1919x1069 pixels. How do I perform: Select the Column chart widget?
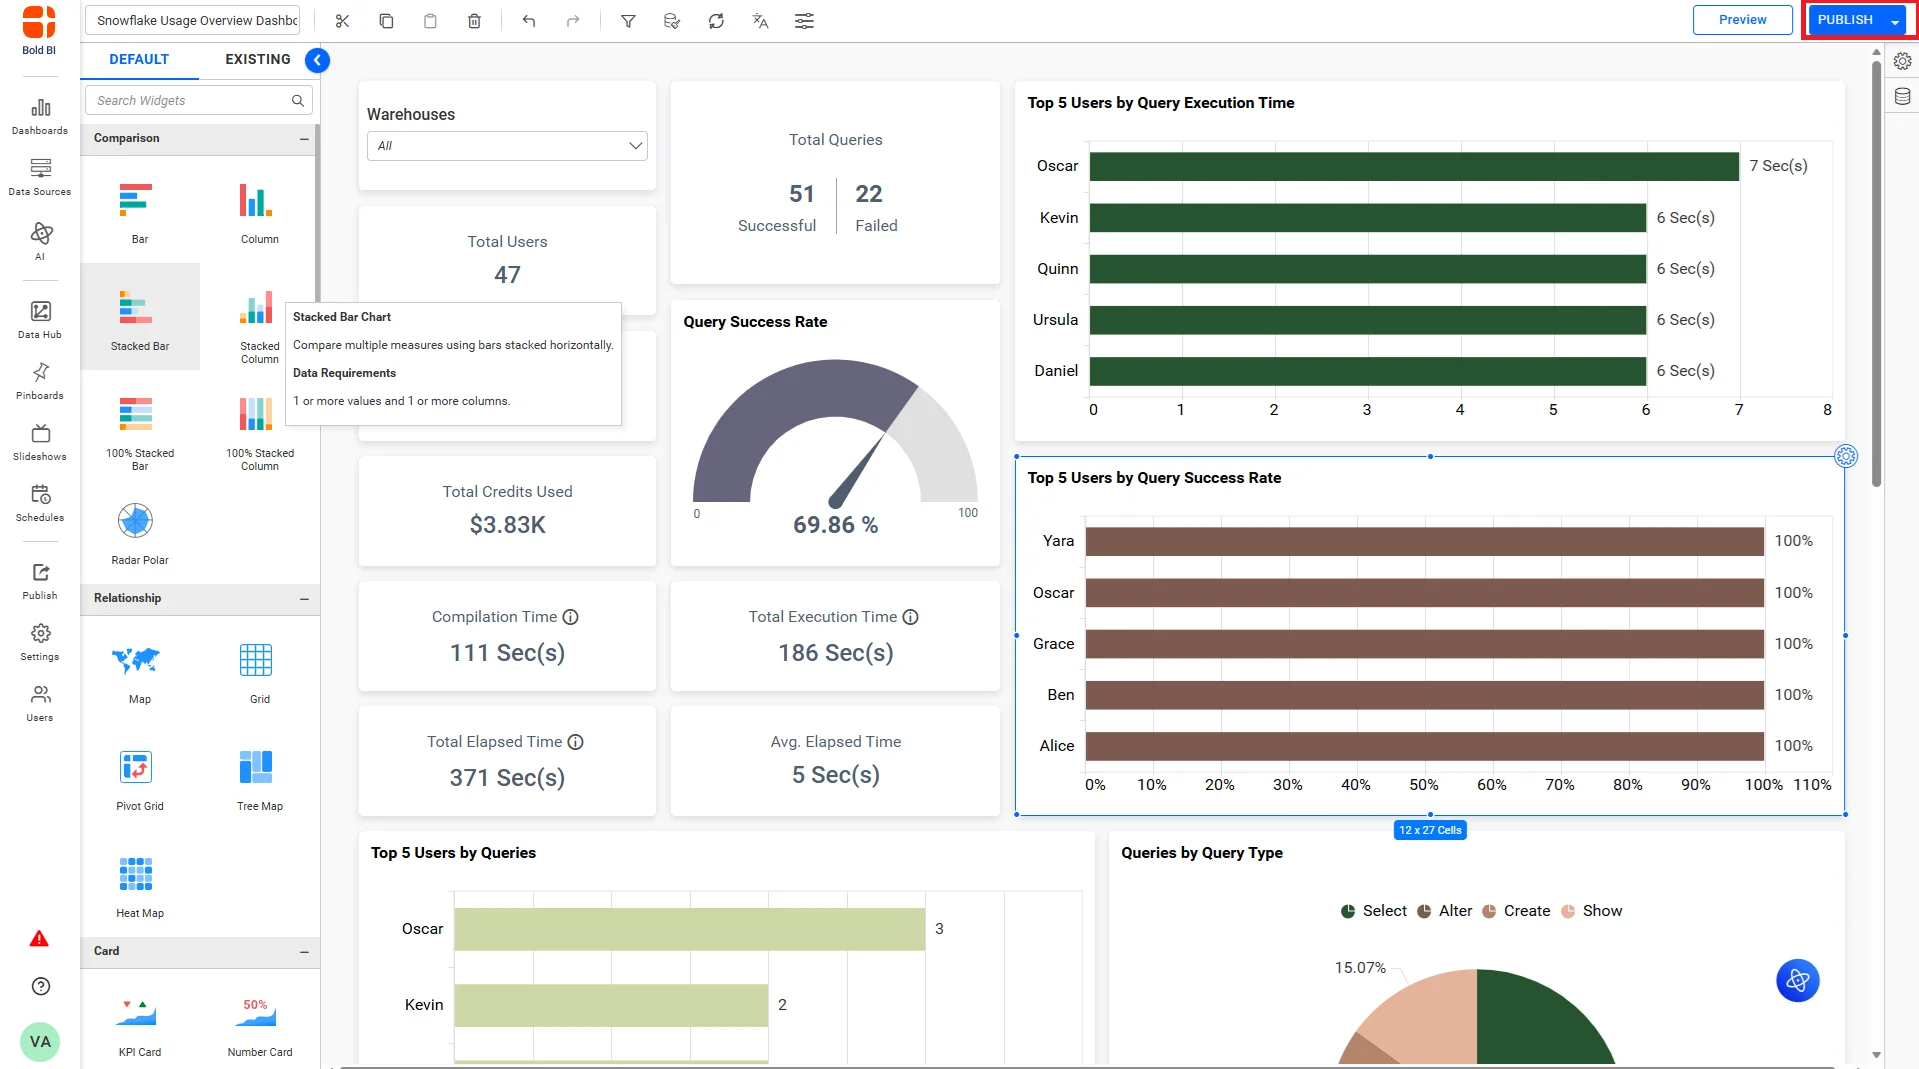click(x=260, y=212)
